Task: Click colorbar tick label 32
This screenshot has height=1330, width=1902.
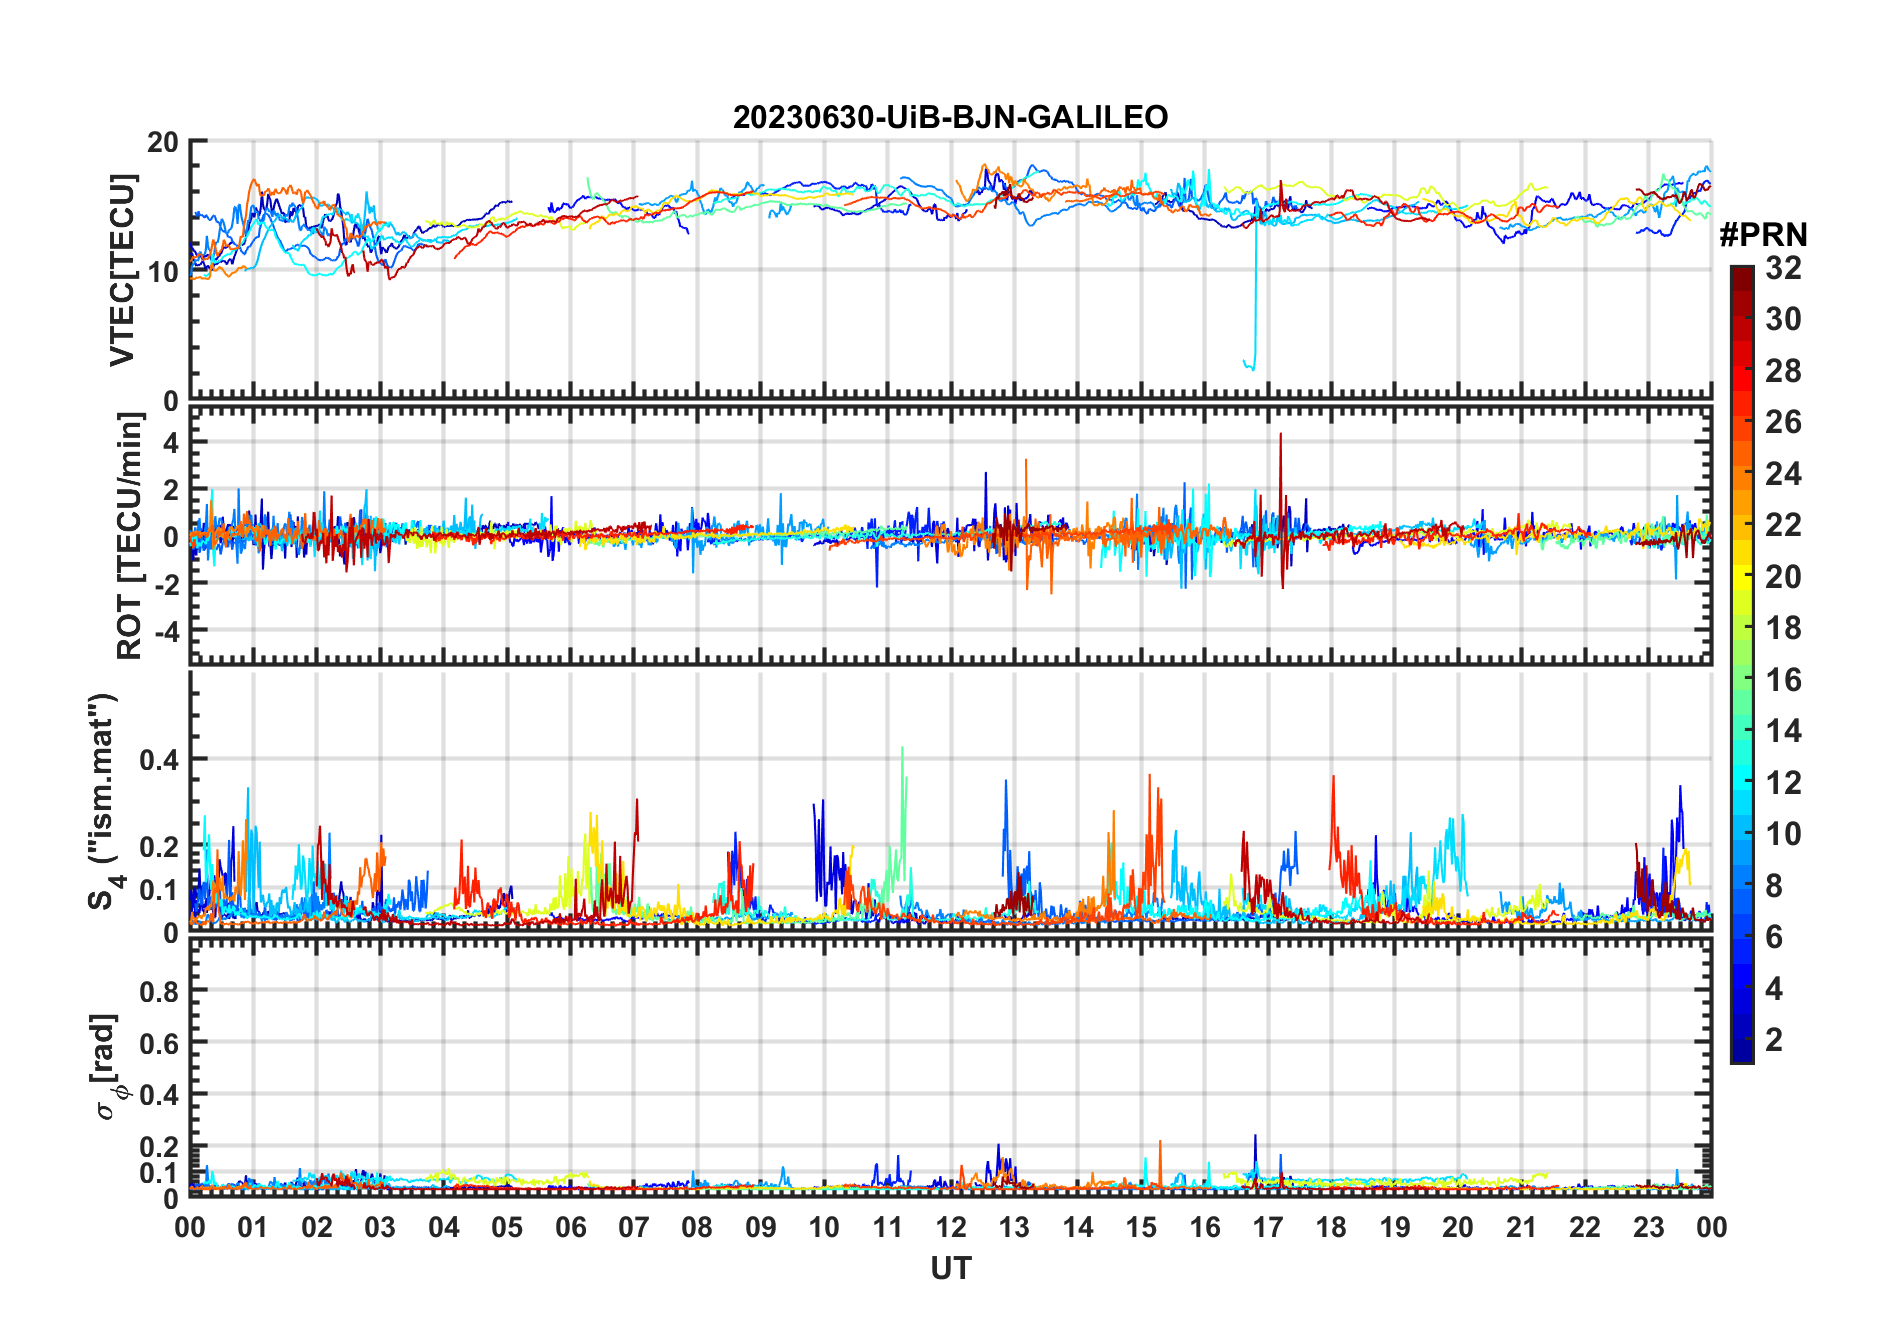Action: point(1783,268)
